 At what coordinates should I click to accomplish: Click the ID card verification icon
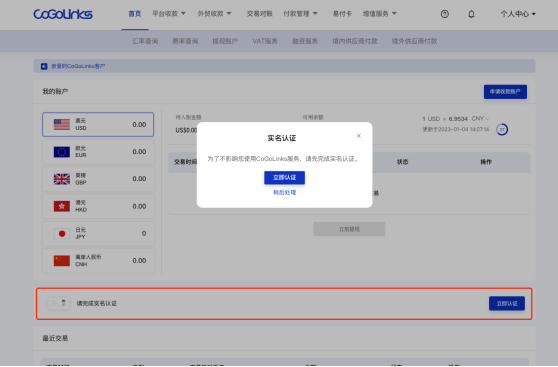point(59,303)
